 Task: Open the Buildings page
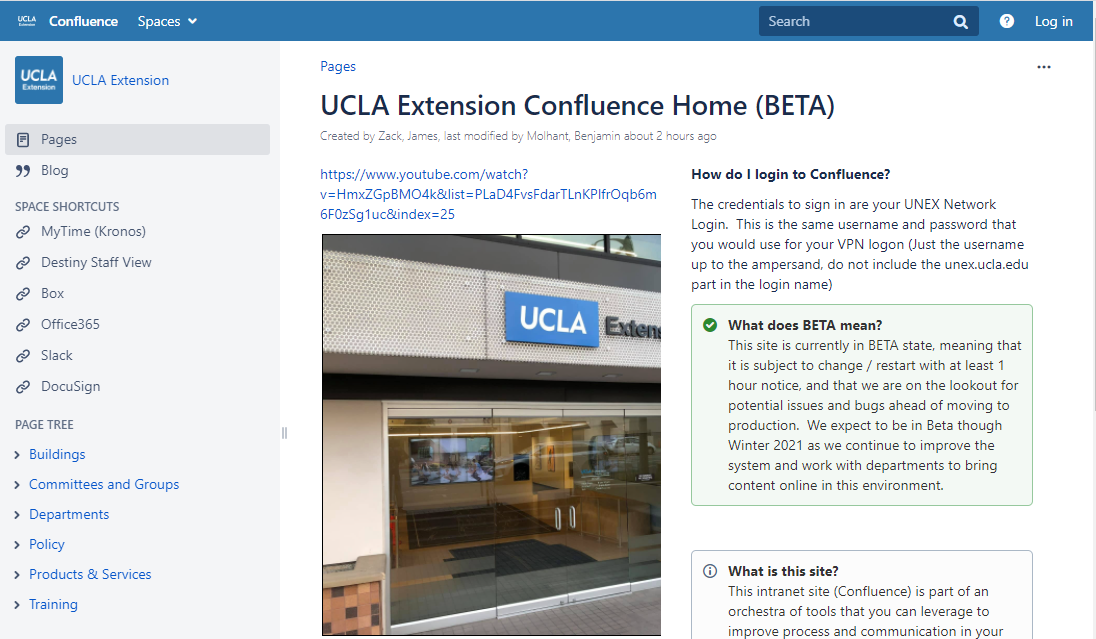[x=57, y=454]
